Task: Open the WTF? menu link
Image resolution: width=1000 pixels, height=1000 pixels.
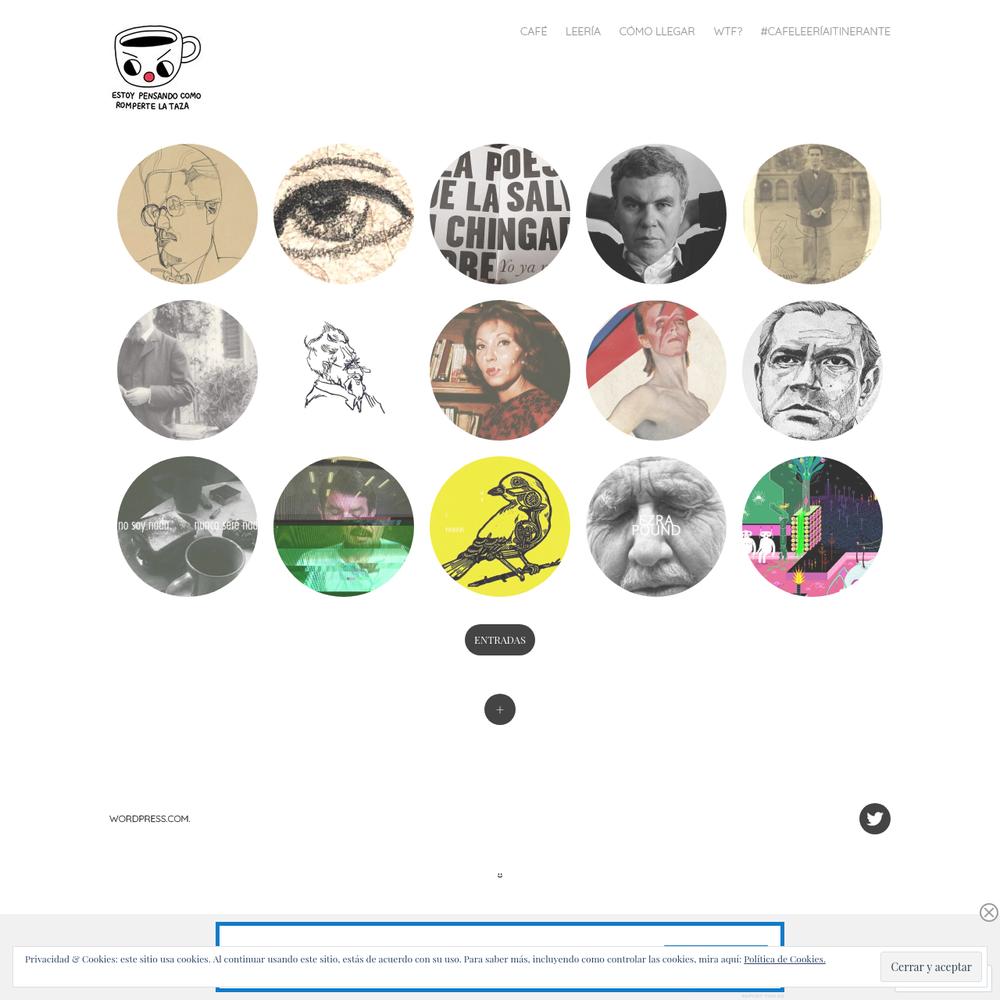Action: pos(728,31)
